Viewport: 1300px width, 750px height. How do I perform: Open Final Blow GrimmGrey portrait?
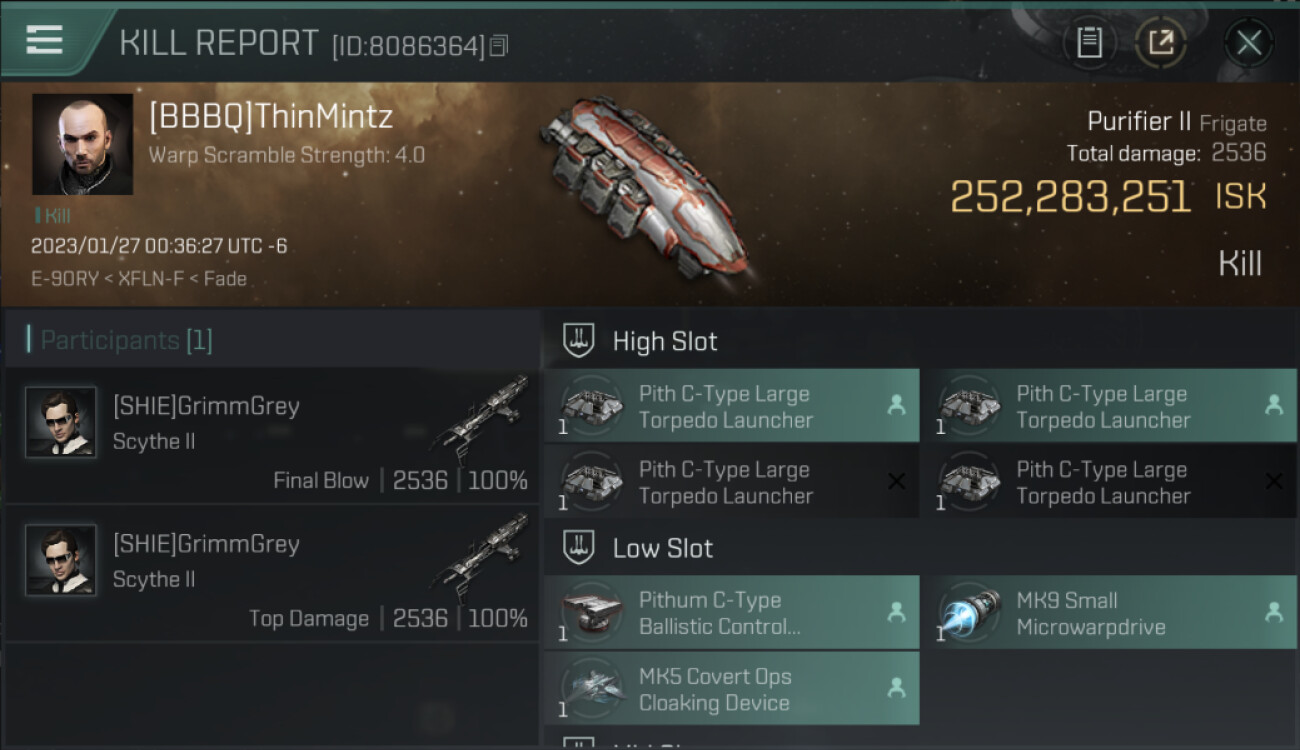click(x=61, y=422)
